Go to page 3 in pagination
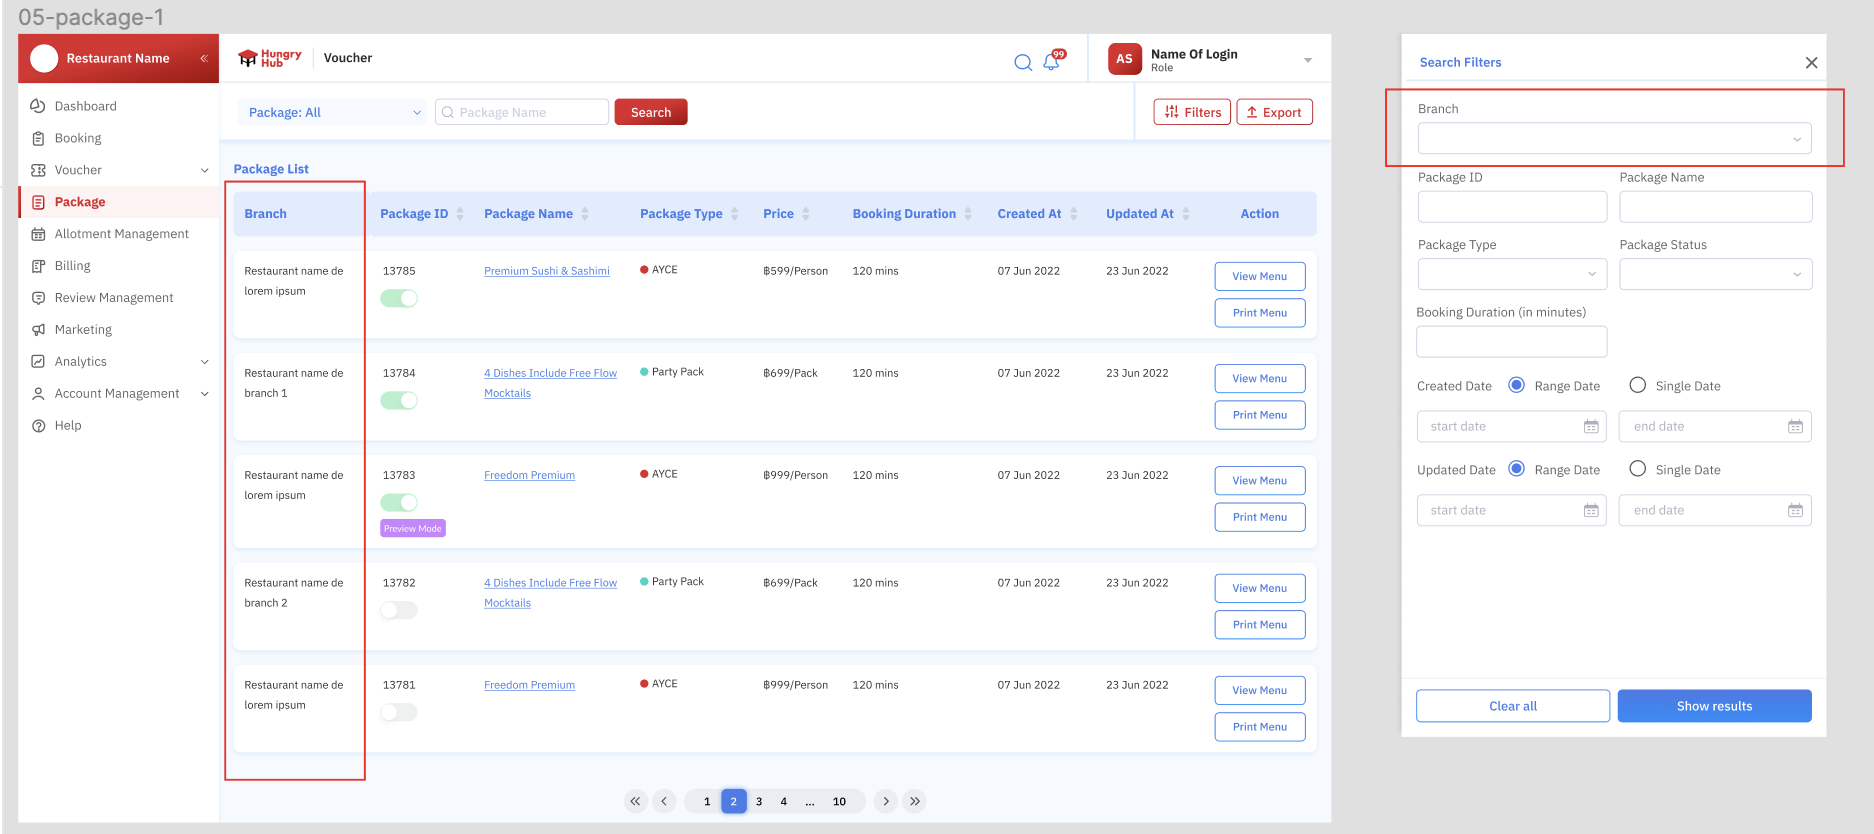1874x834 pixels. [x=759, y=801]
